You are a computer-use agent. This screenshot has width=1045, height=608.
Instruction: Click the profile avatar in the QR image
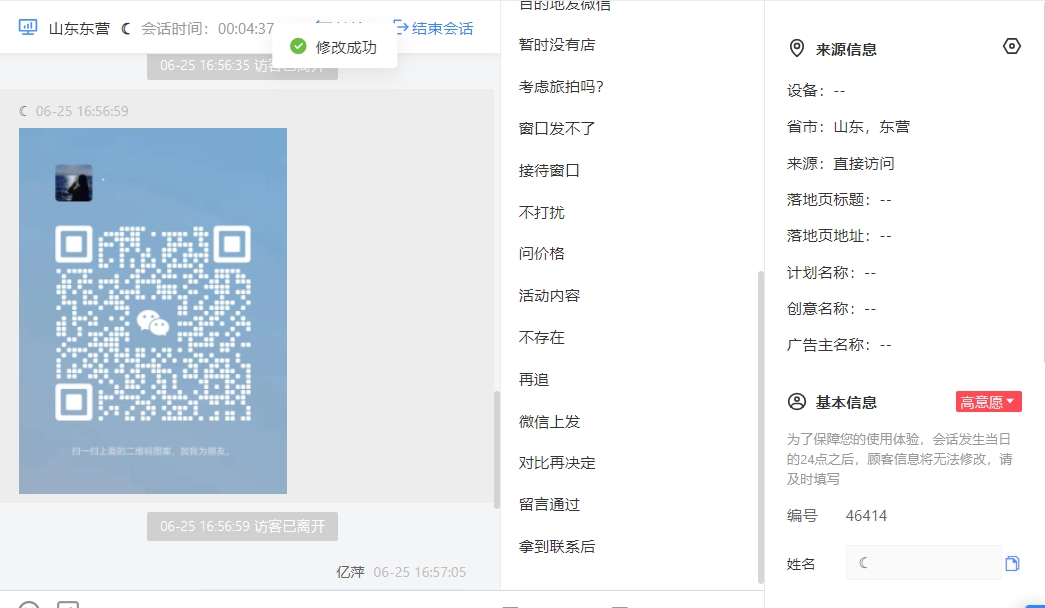tap(74, 183)
